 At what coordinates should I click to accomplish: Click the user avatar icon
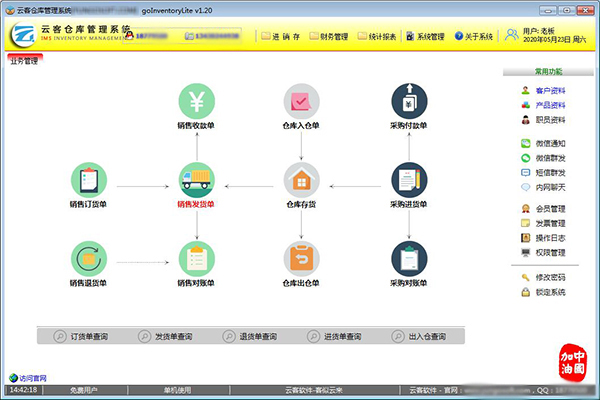[x=512, y=35]
